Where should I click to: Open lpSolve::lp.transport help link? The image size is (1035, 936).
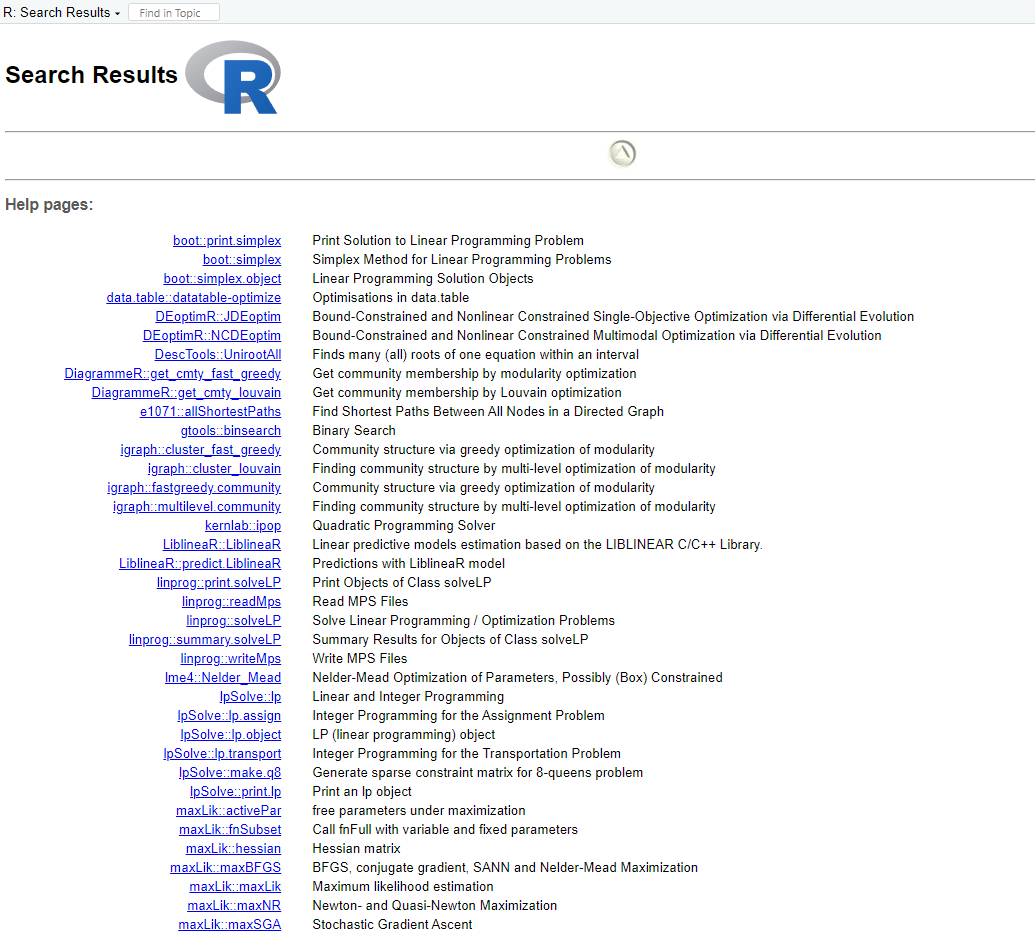pos(222,754)
